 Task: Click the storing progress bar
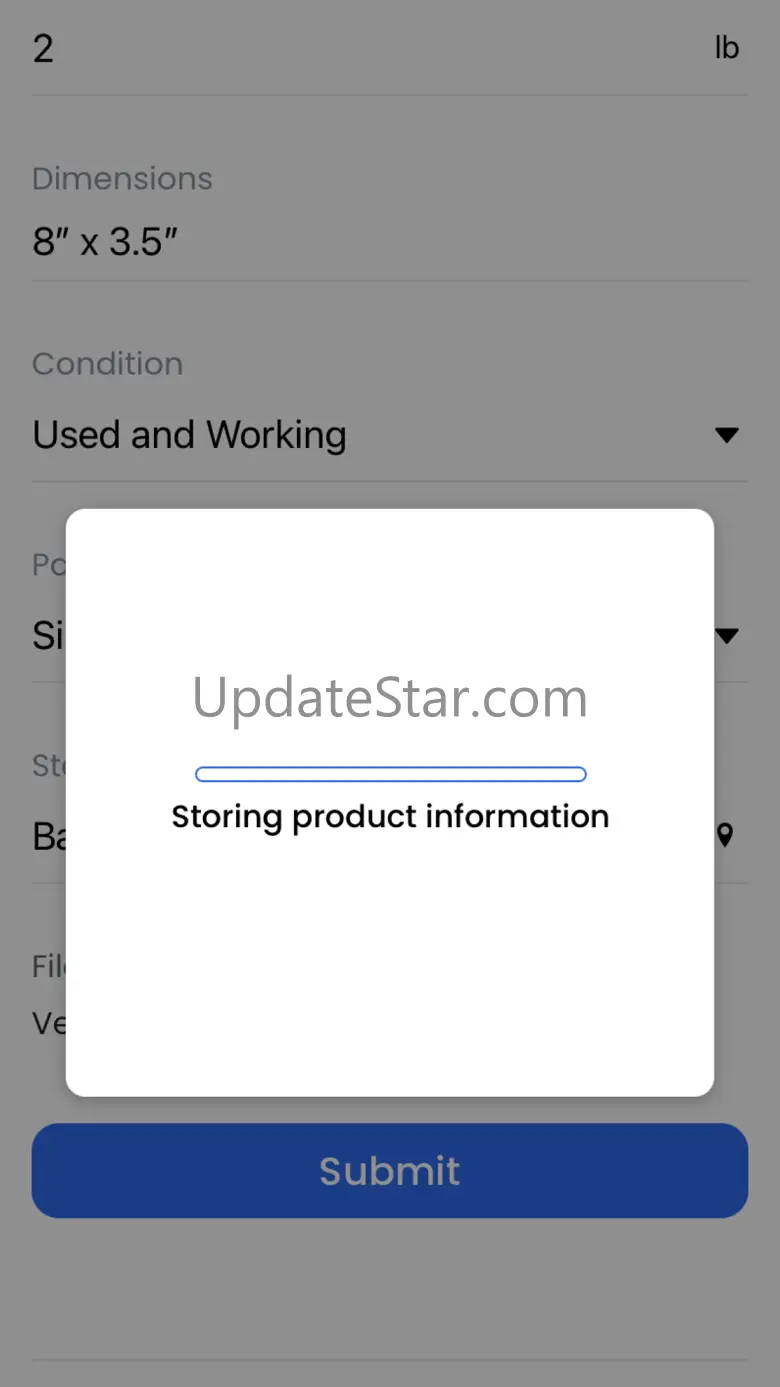(390, 774)
